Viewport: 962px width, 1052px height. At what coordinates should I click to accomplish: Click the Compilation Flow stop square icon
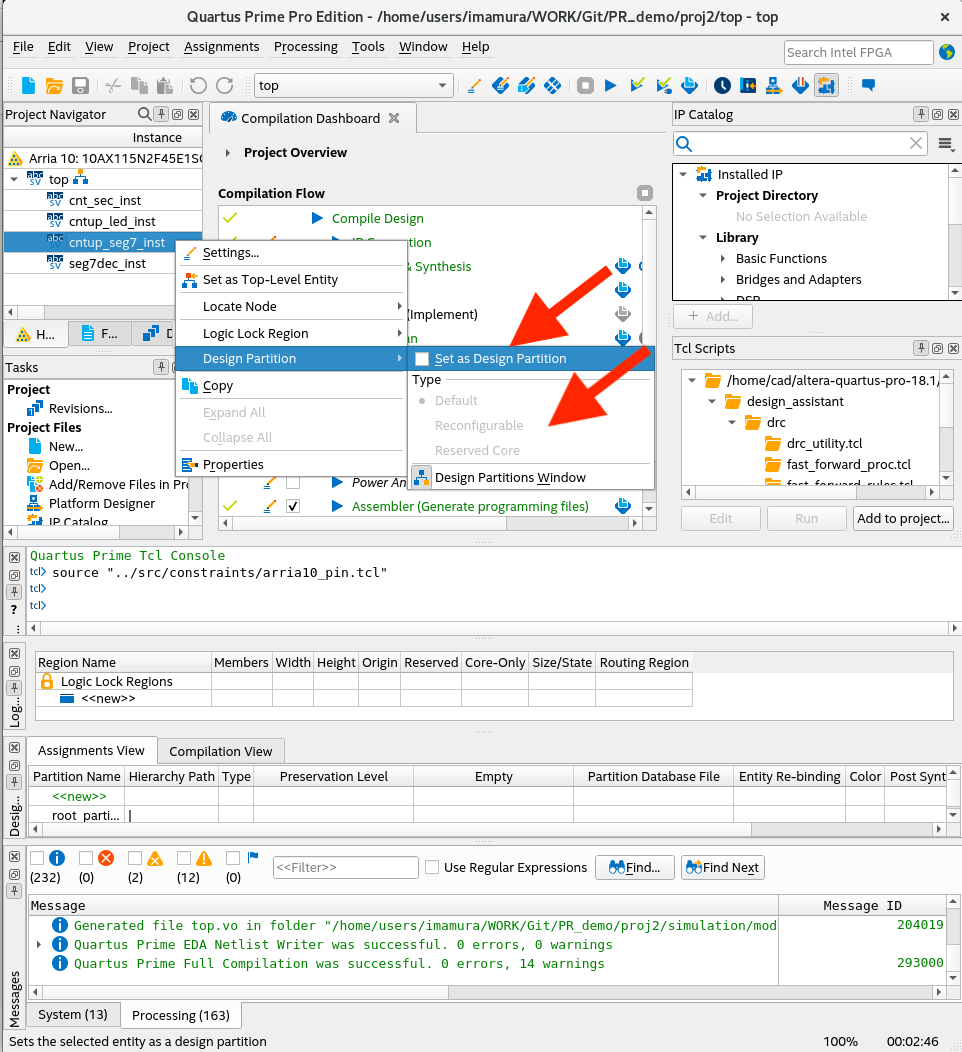click(x=645, y=193)
